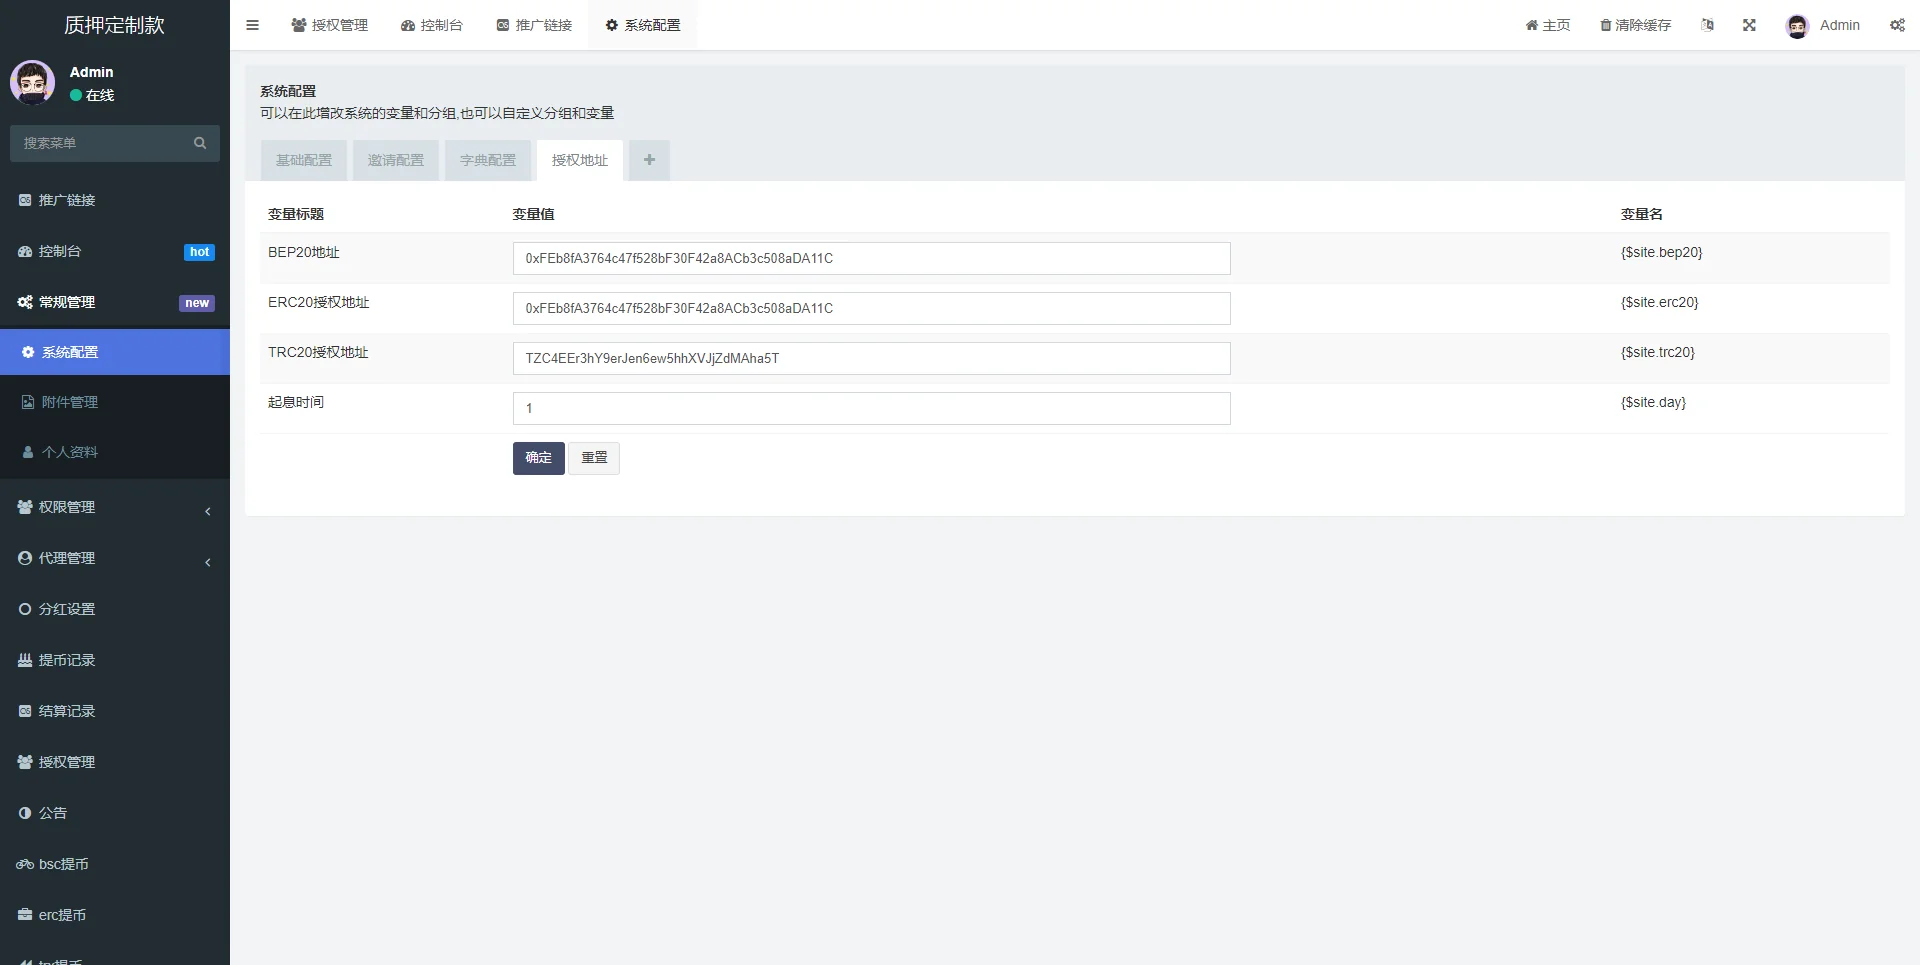Viewport: 1920px width, 965px height.
Task: Click the 重置 reset button
Action: pos(594,458)
